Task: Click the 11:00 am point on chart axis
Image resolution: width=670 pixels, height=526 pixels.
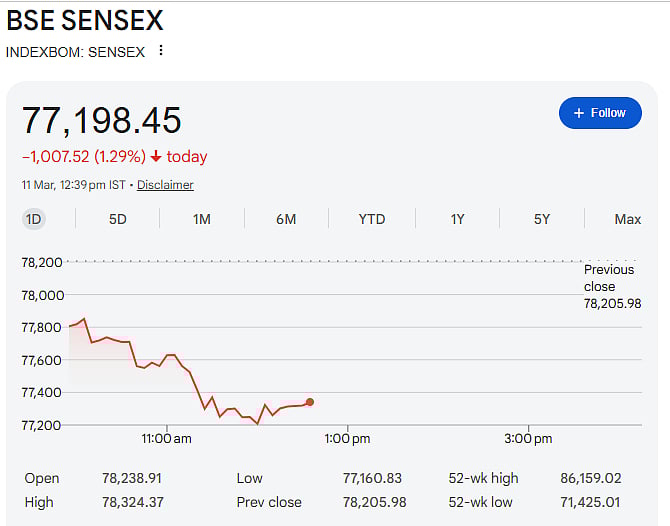Action: point(167,439)
